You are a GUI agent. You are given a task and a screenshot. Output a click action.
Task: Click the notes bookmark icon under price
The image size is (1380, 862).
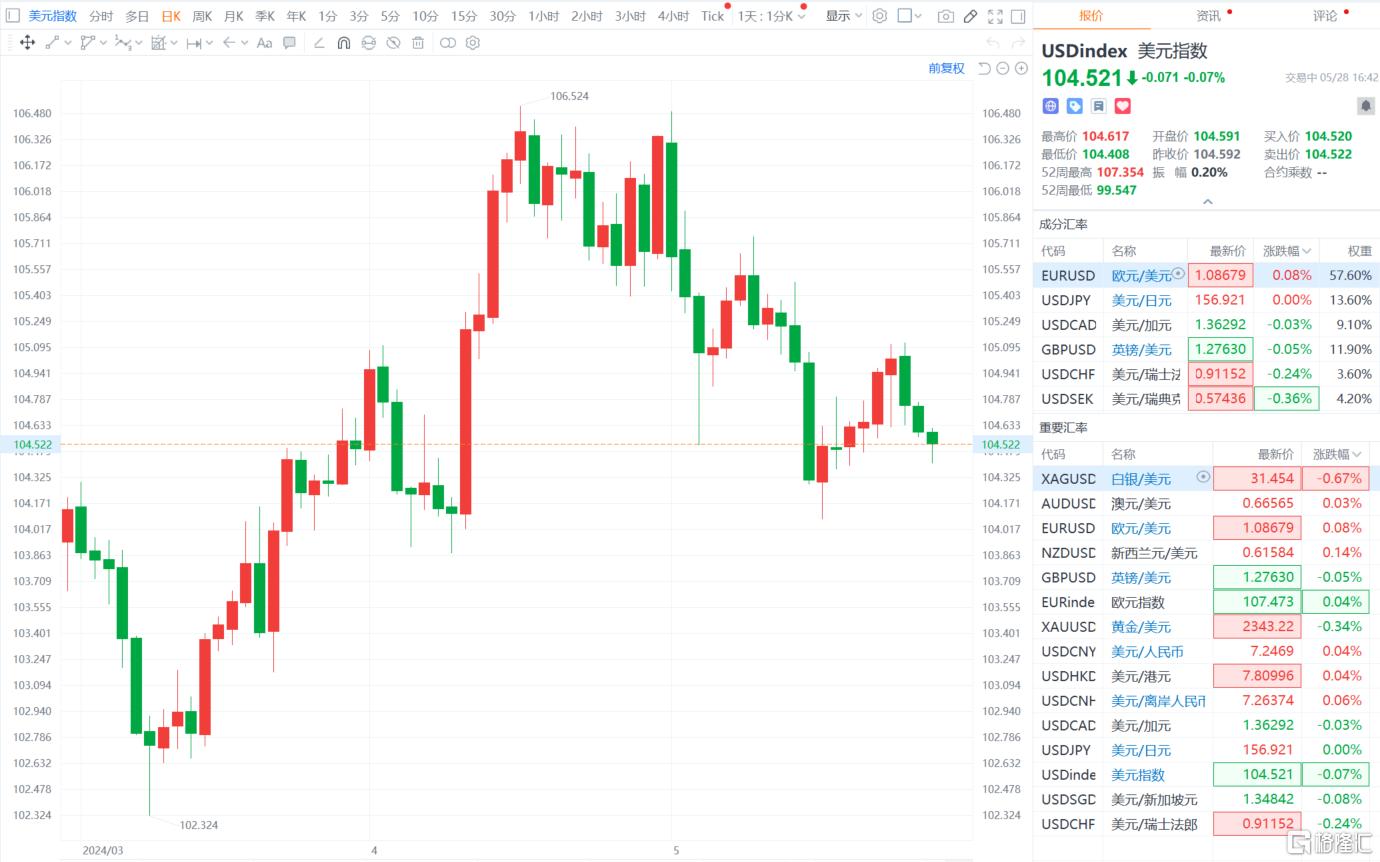pos(1098,106)
